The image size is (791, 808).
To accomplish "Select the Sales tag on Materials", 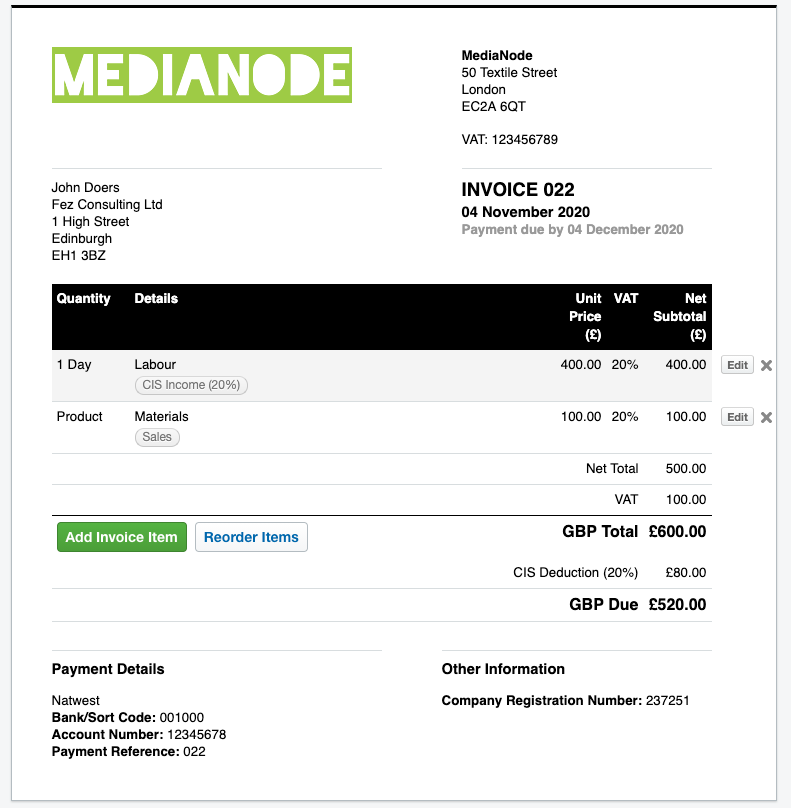I will point(157,437).
